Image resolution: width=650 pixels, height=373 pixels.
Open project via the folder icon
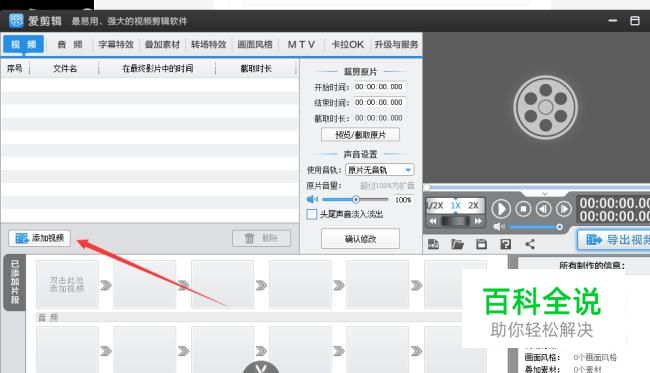[x=457, y=244]
